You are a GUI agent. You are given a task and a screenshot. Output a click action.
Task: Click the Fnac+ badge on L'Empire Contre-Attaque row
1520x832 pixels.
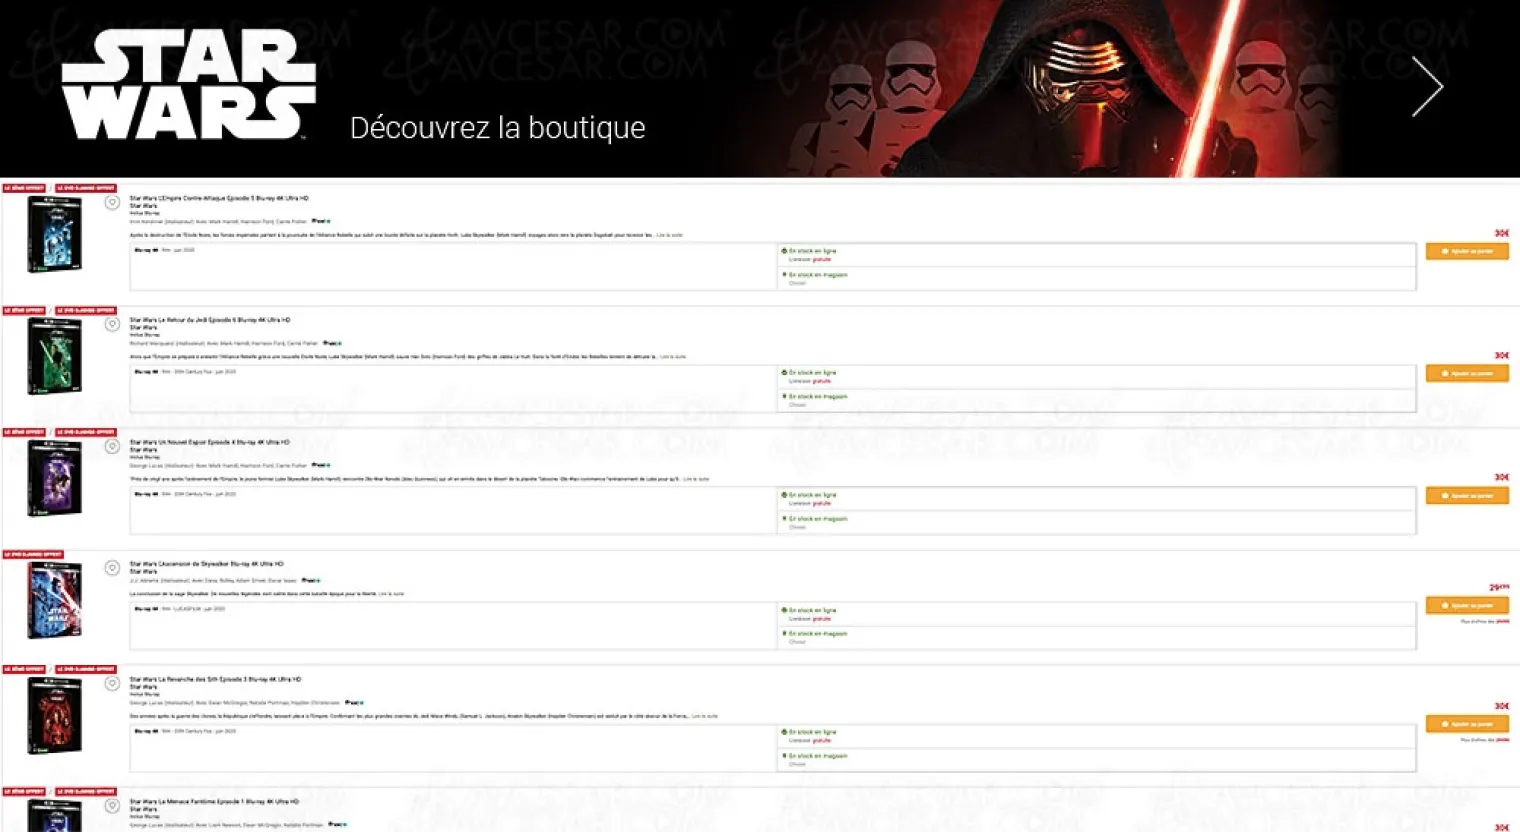coord(321,221)
